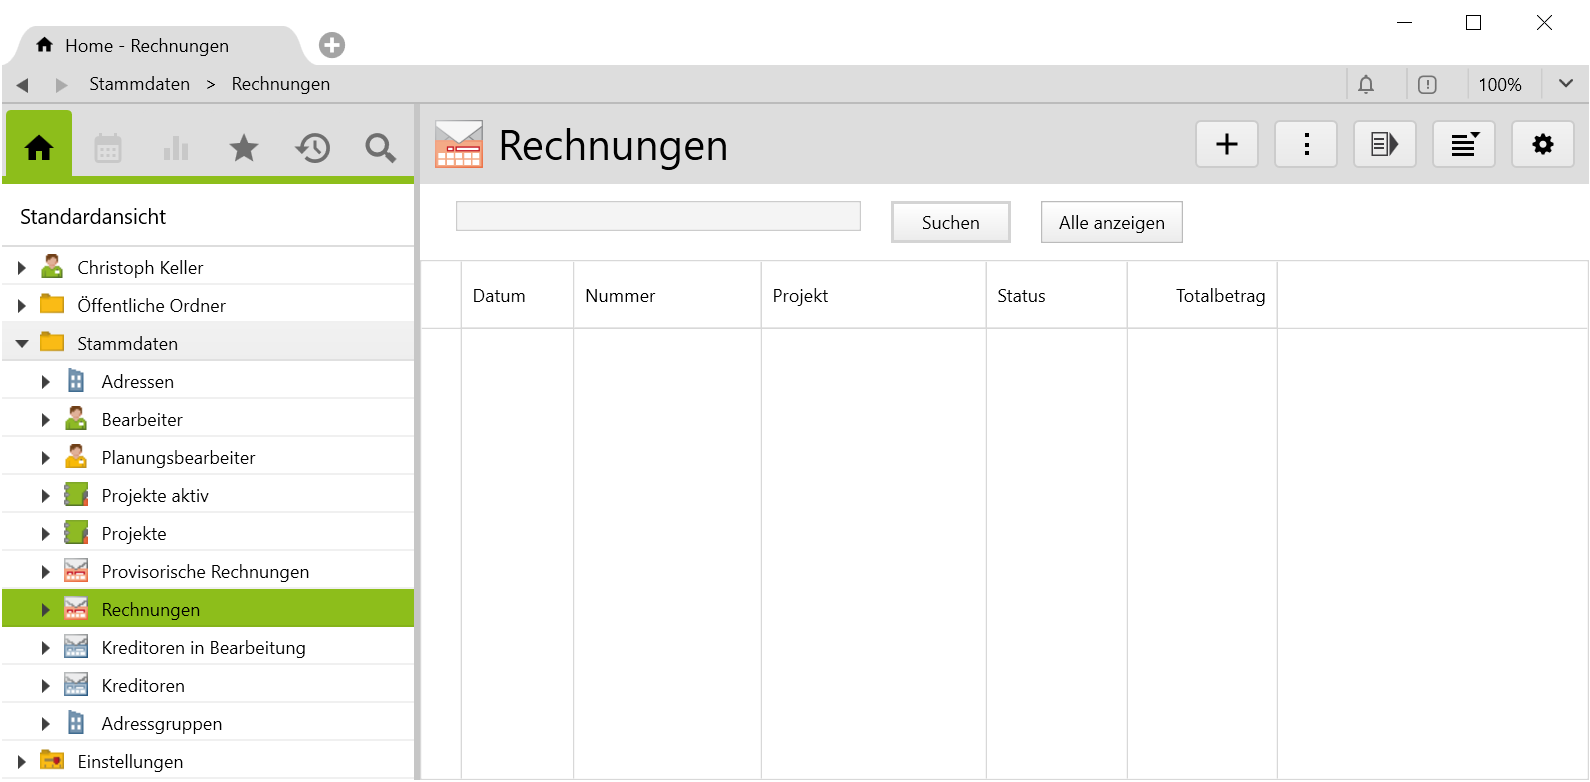The height and width of the screenshot is (782, 1590).
Task: Open the bar chart statistics icon
Action: click(x=176, y=149)
